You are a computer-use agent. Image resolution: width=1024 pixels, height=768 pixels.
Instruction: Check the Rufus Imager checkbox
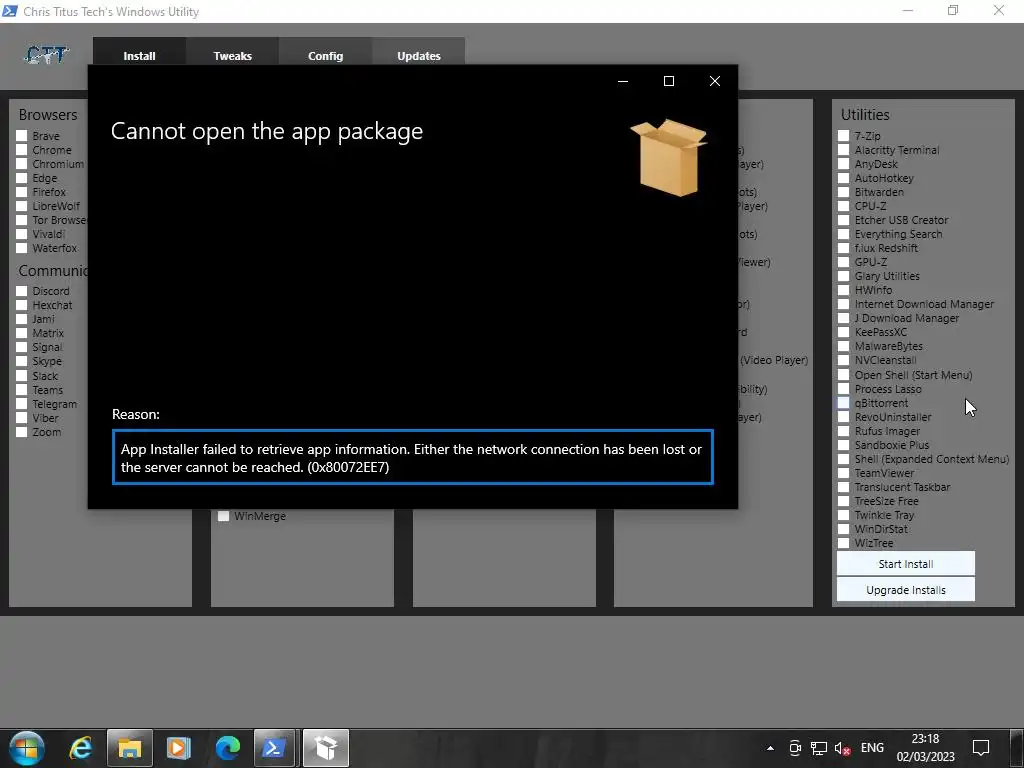tap(844, 431)
